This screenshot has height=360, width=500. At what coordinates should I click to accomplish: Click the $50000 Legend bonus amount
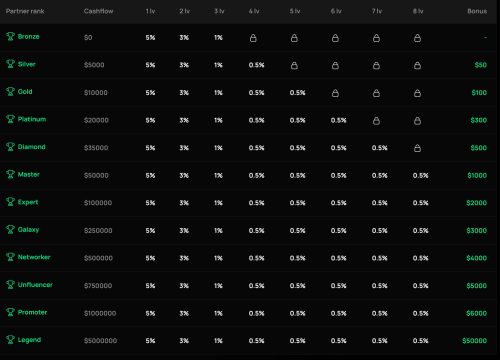click(474, 341)
